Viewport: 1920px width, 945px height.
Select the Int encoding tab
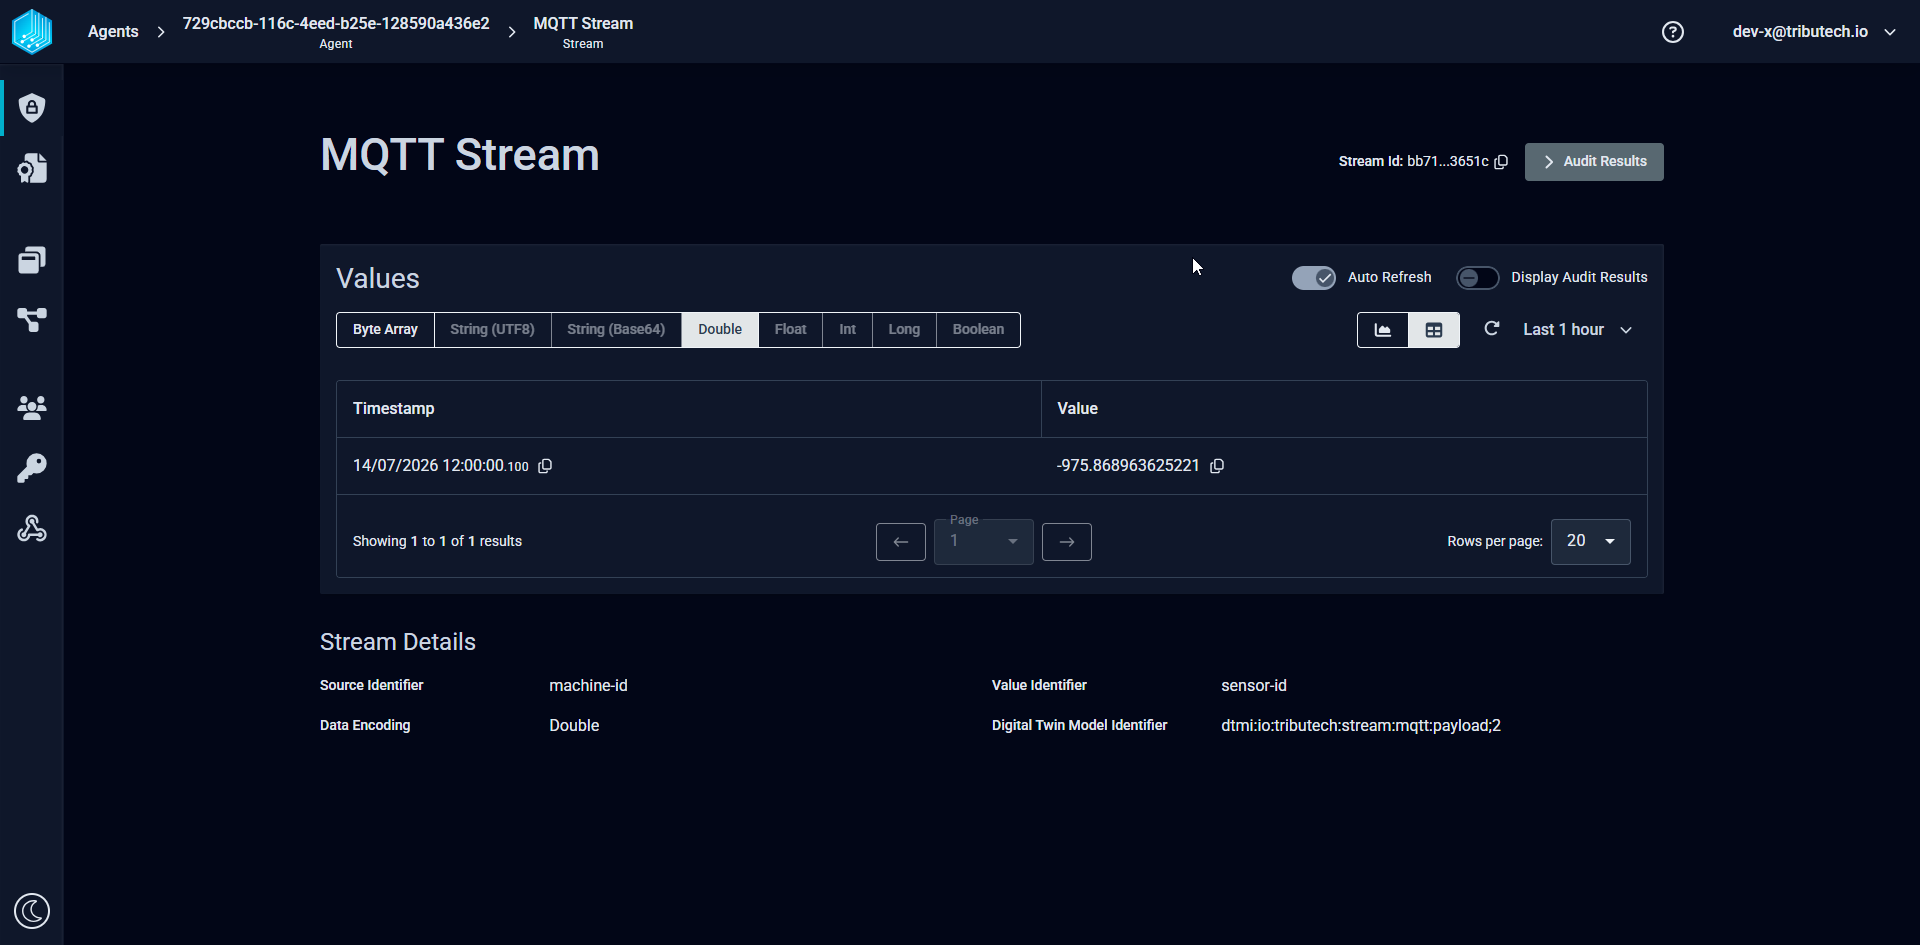(x=847, y=330)
